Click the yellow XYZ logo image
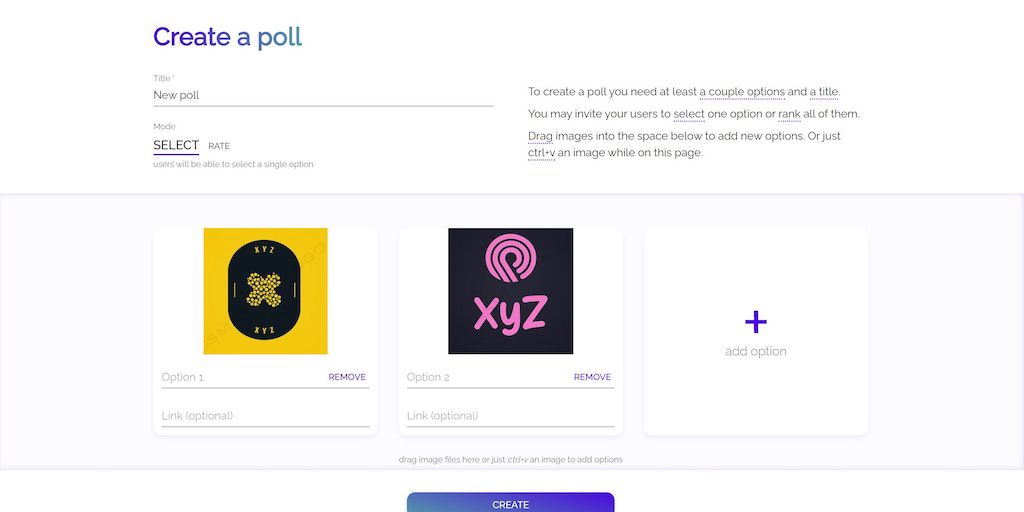The width and height of the screenshot is (1024, 512). pos(265,291)
